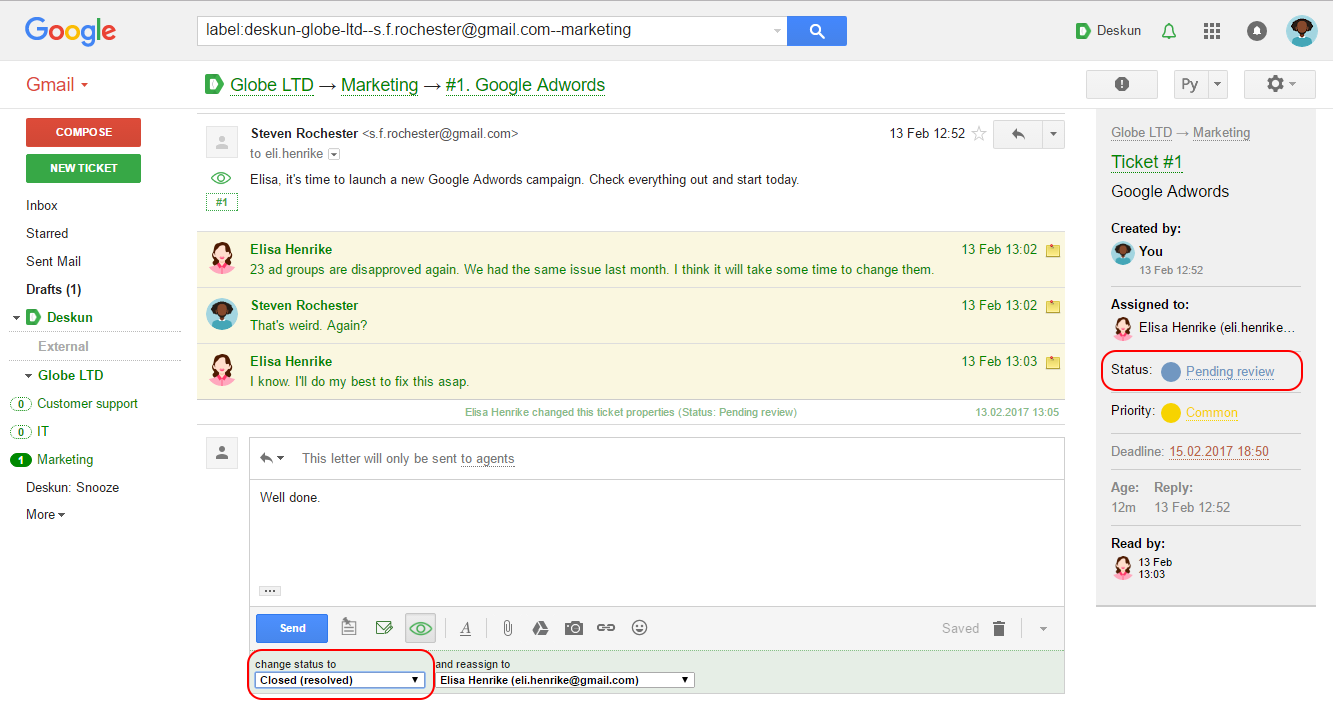Open more options arrow next to reply
Screen dimensions: 1333x711
(x=1053, y=134)
